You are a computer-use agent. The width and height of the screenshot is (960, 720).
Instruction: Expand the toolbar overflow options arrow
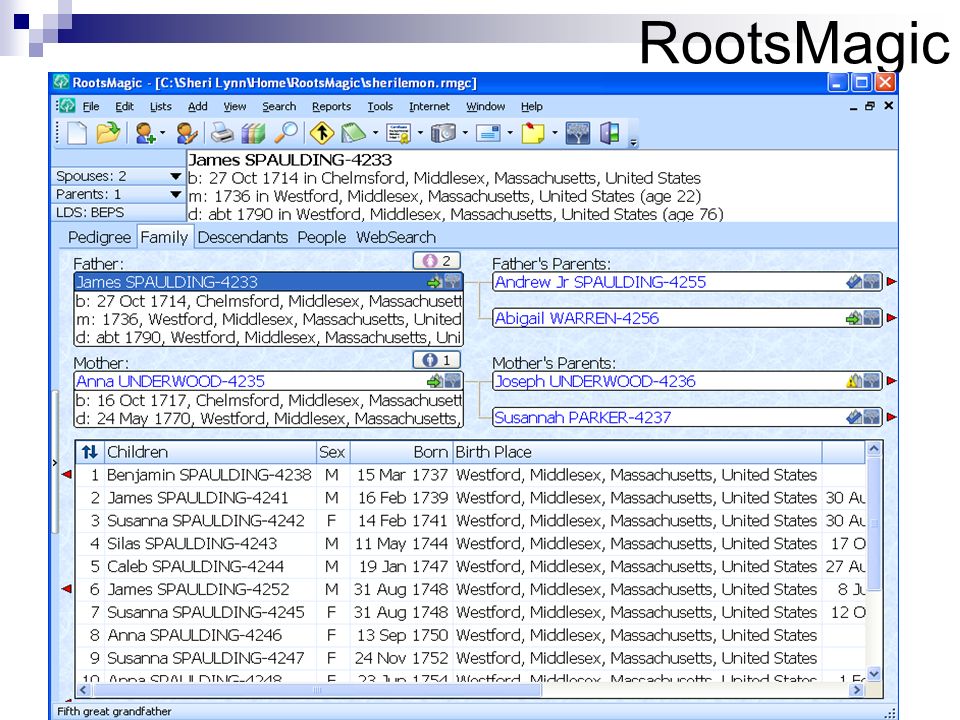634,143
